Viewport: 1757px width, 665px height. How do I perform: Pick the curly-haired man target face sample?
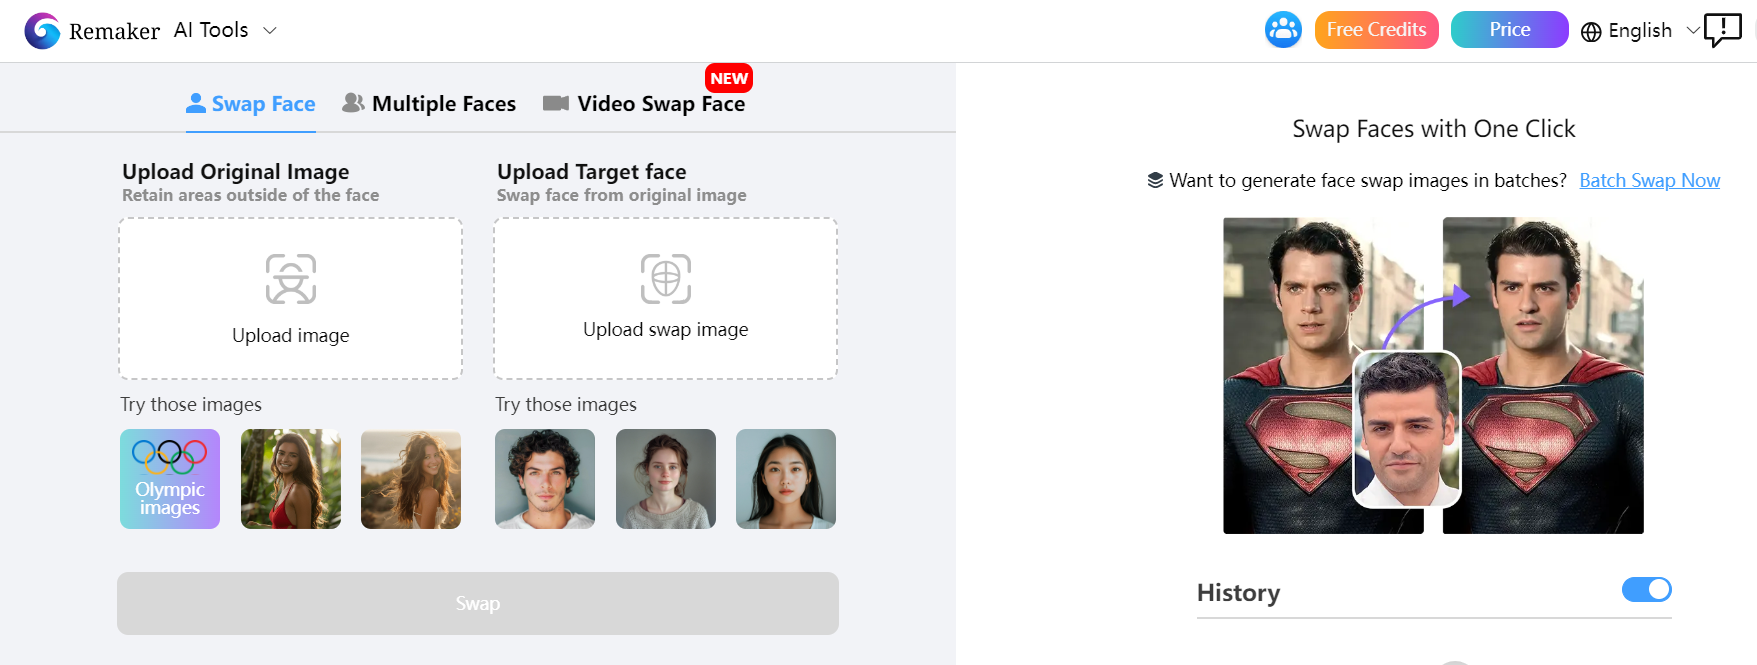(545, 479)
